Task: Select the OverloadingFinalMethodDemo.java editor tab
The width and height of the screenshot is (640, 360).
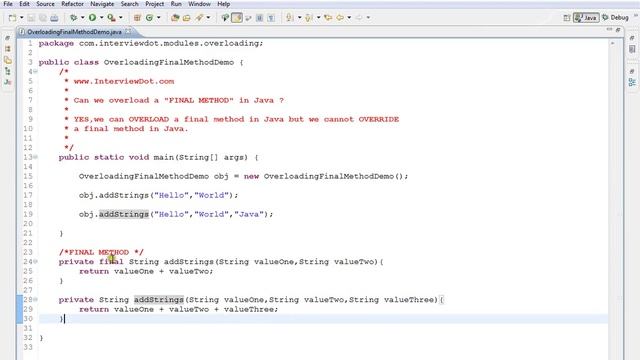Action: click(x=74, y=31)
